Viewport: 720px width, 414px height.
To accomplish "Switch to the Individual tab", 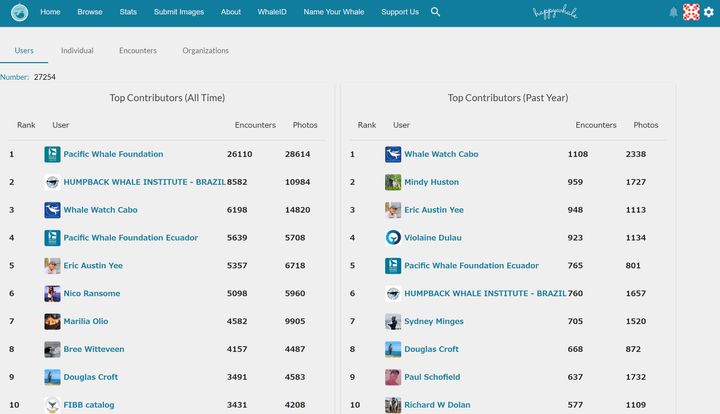I will 77,50.
